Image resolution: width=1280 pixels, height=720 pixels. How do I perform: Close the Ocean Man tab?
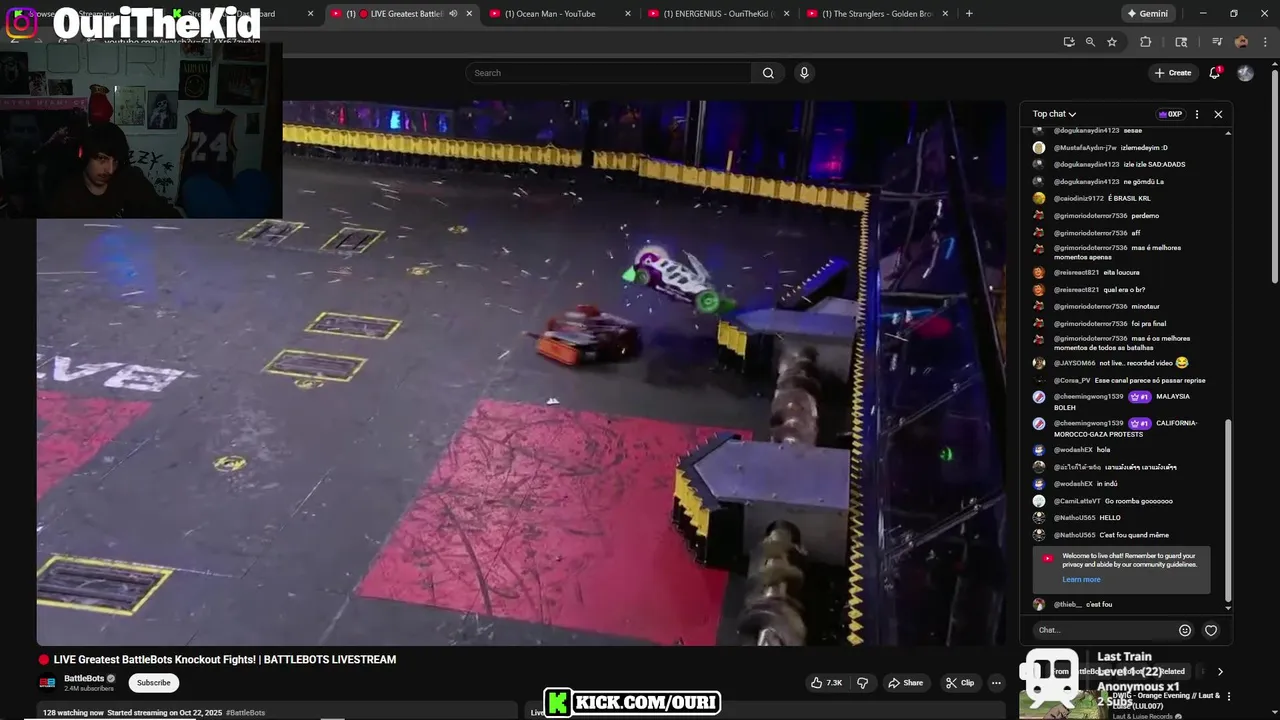[x=628, y=14]
